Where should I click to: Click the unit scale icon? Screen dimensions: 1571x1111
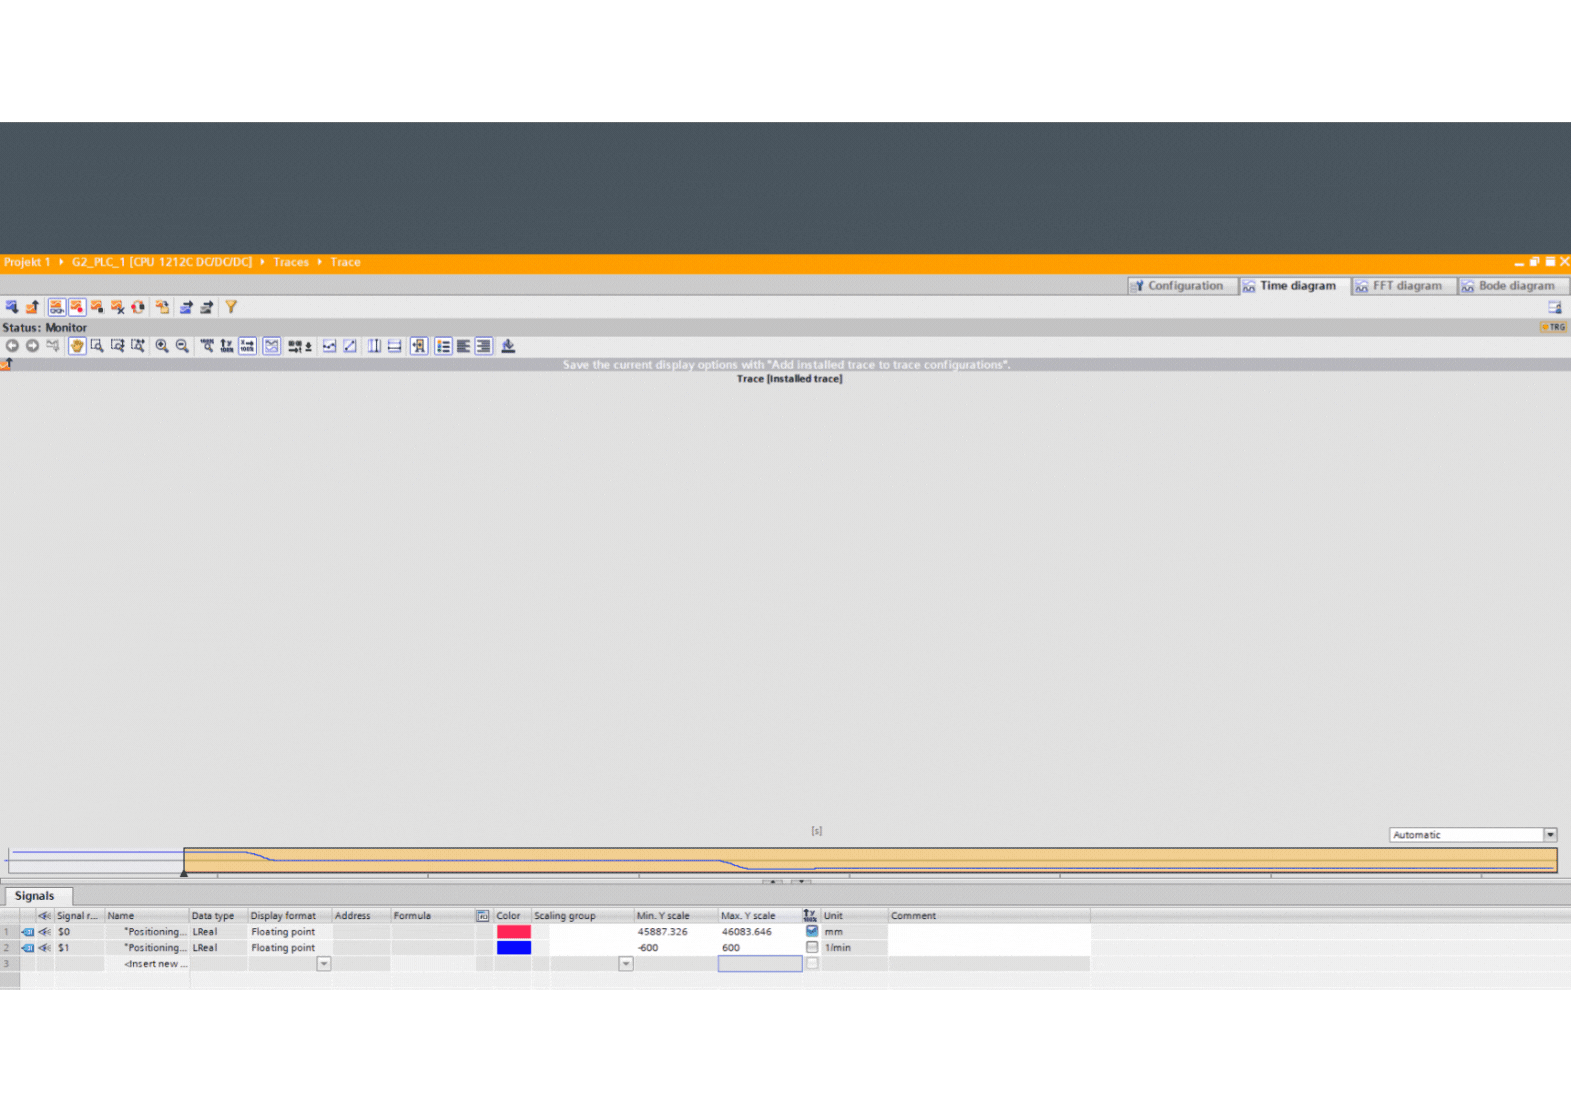coord(300,346)
